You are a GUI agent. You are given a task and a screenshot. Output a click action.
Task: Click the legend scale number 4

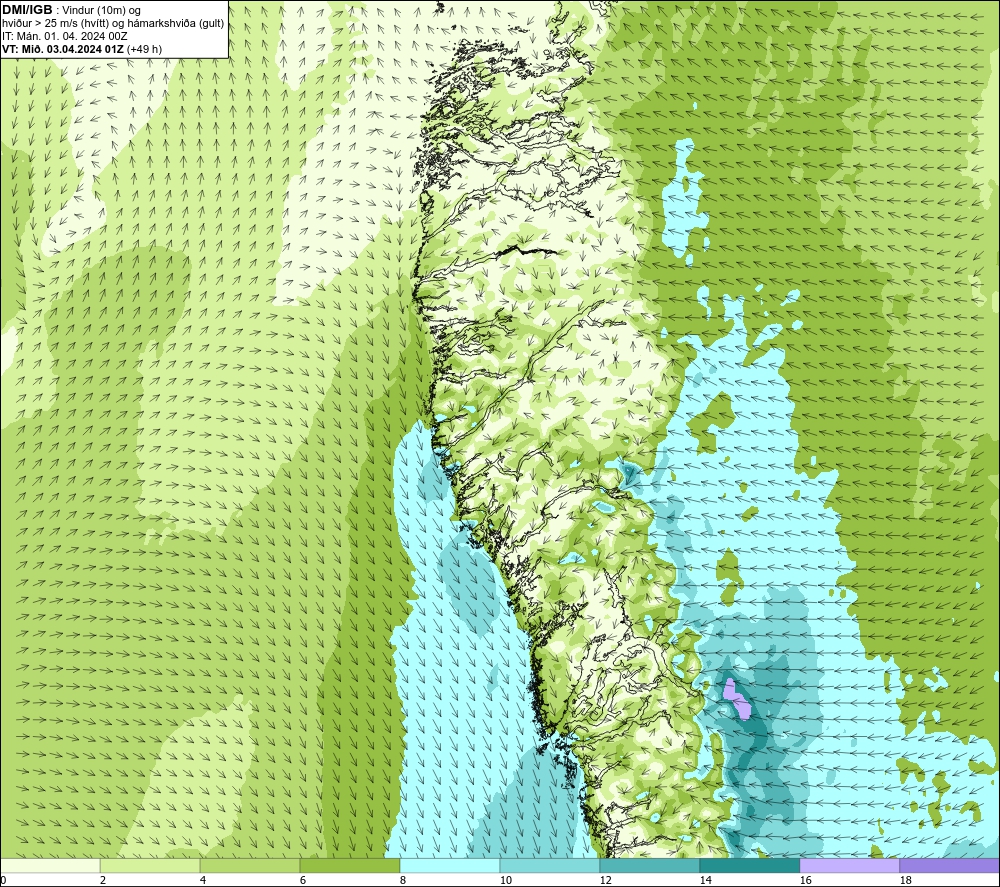pyautogui.click(x=203, y=881)
